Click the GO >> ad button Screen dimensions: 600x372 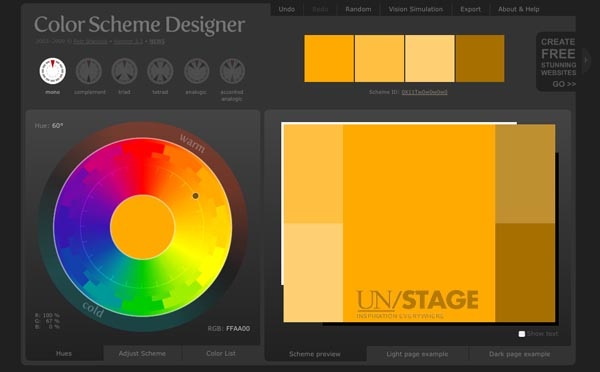(x=564, y=84)
